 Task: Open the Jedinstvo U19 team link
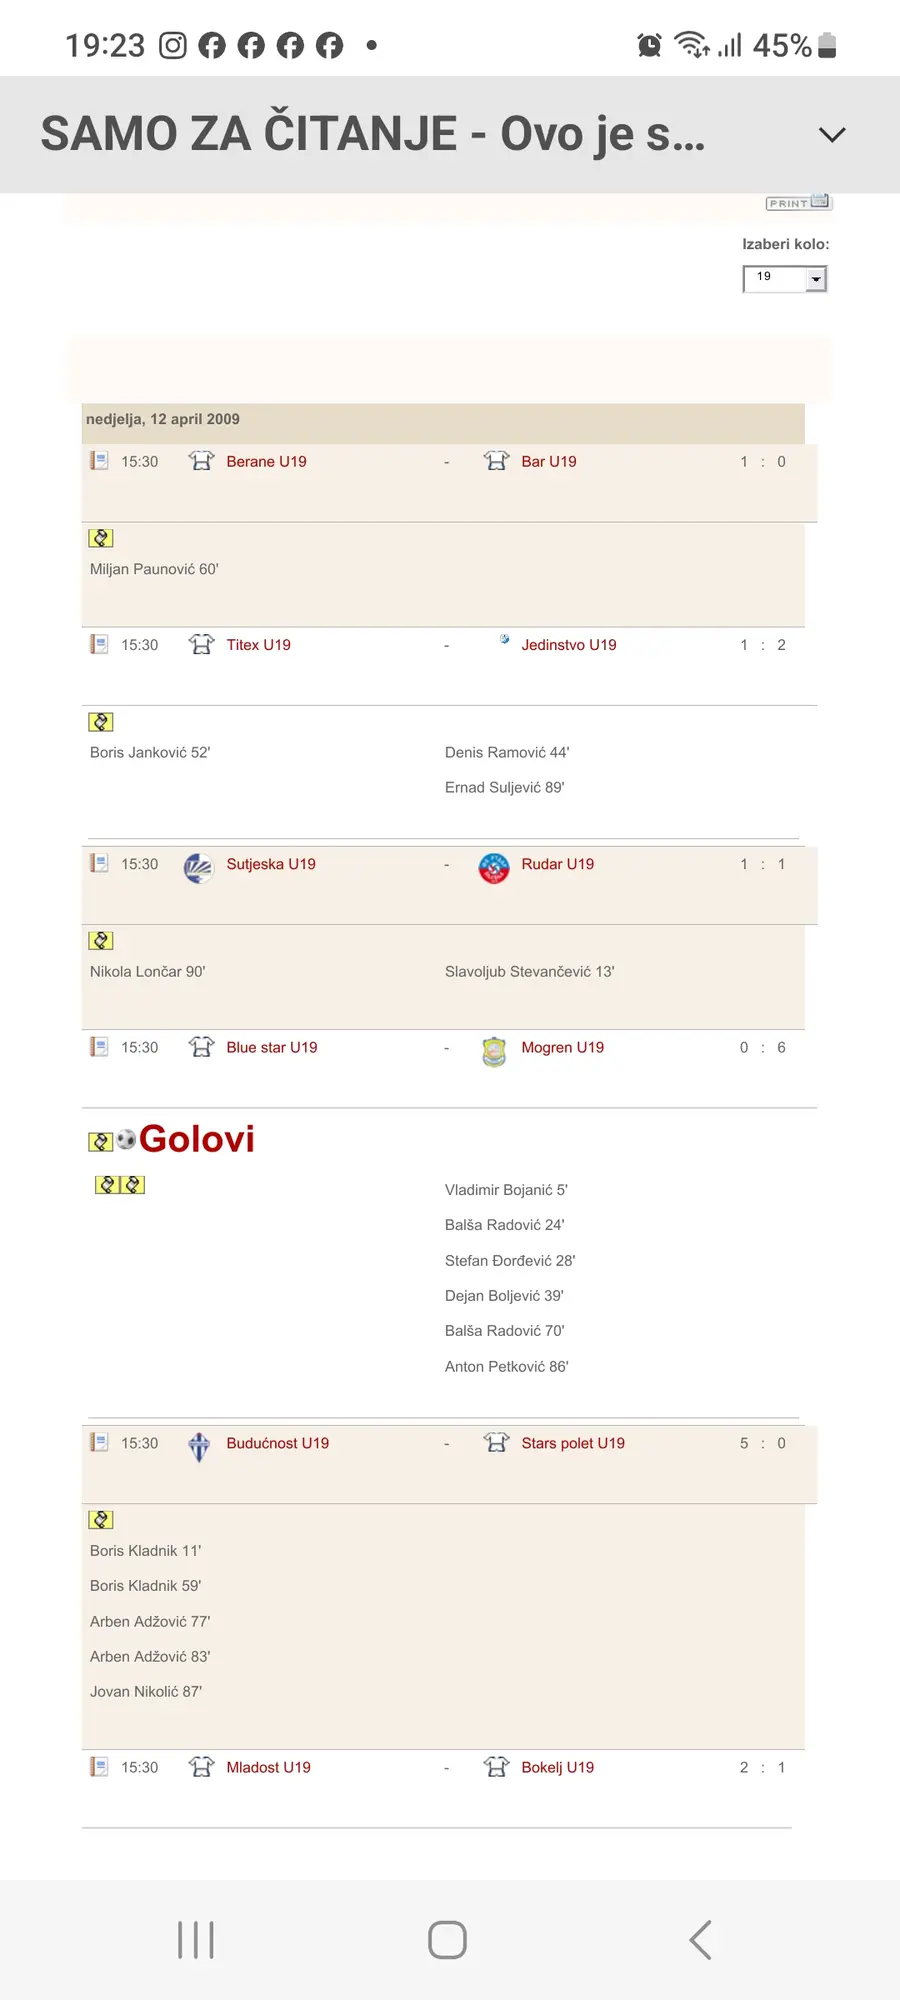tap(569, 645)
